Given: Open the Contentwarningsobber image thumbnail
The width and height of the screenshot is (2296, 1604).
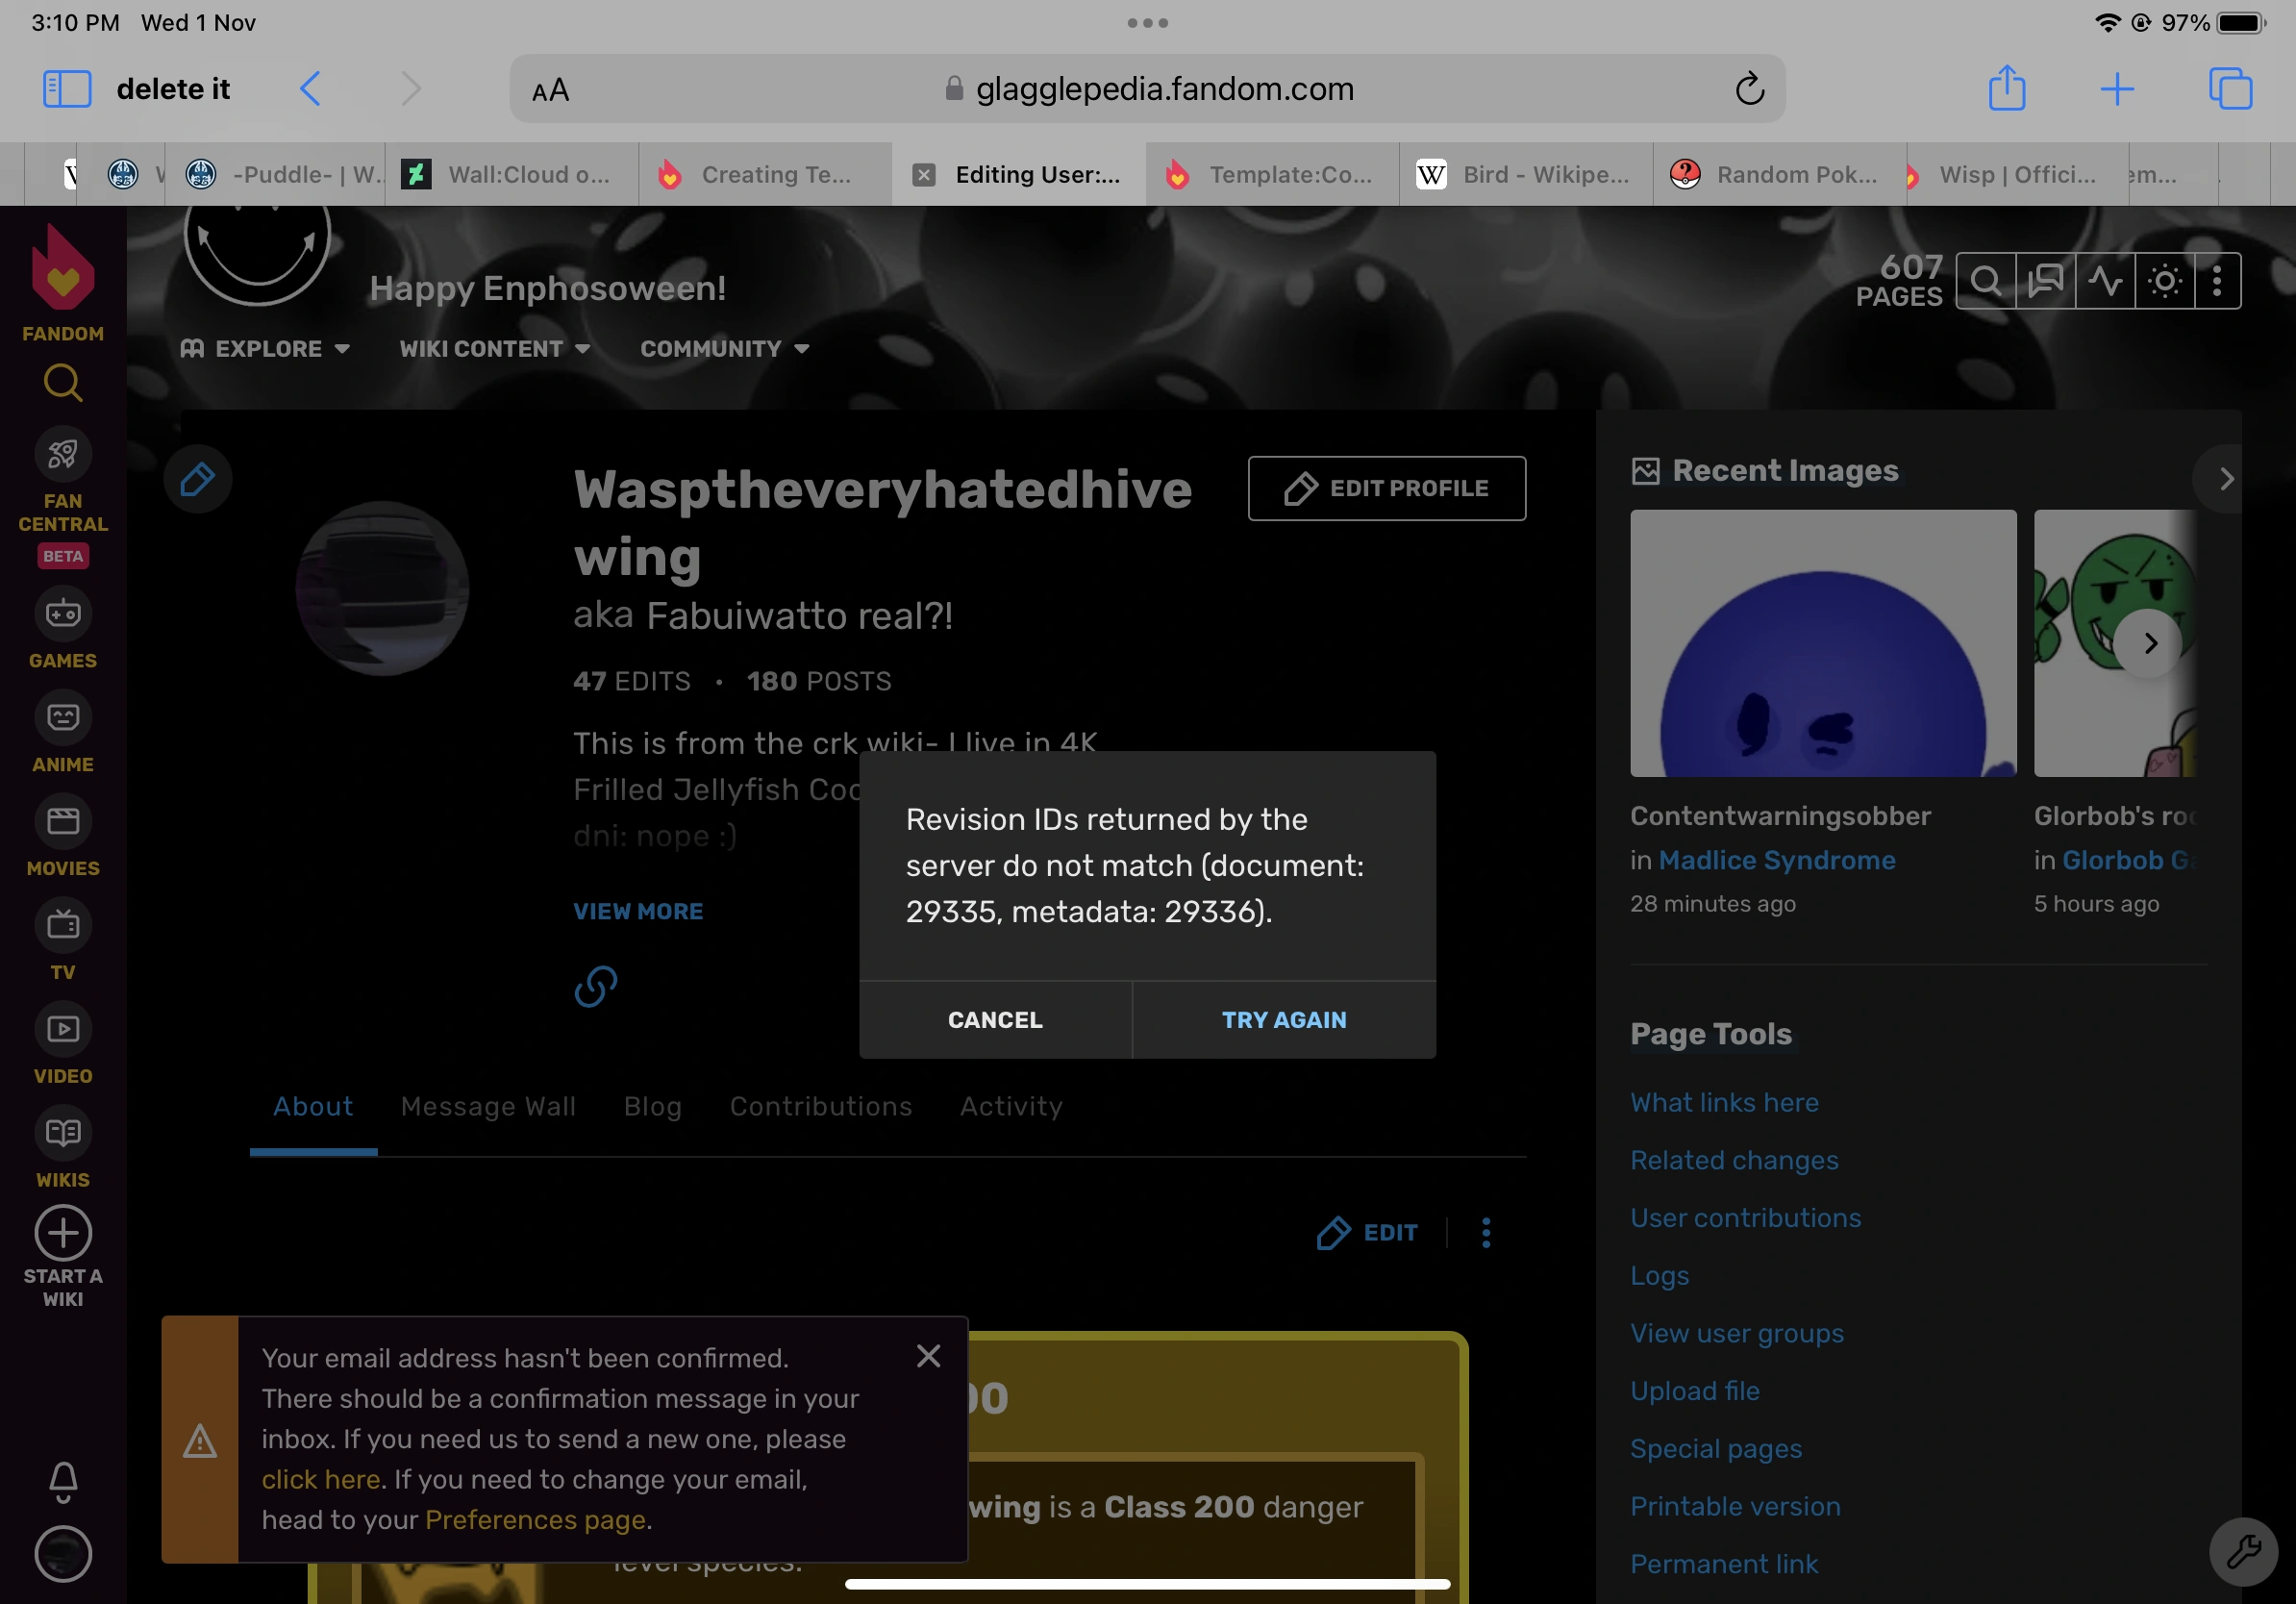Looking at the screenshot, I should click(1822, 643).
